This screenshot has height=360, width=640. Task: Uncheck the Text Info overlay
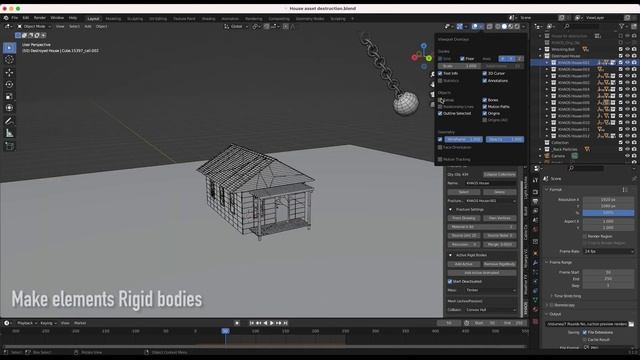pyautogui.click(x=440, y=73)
